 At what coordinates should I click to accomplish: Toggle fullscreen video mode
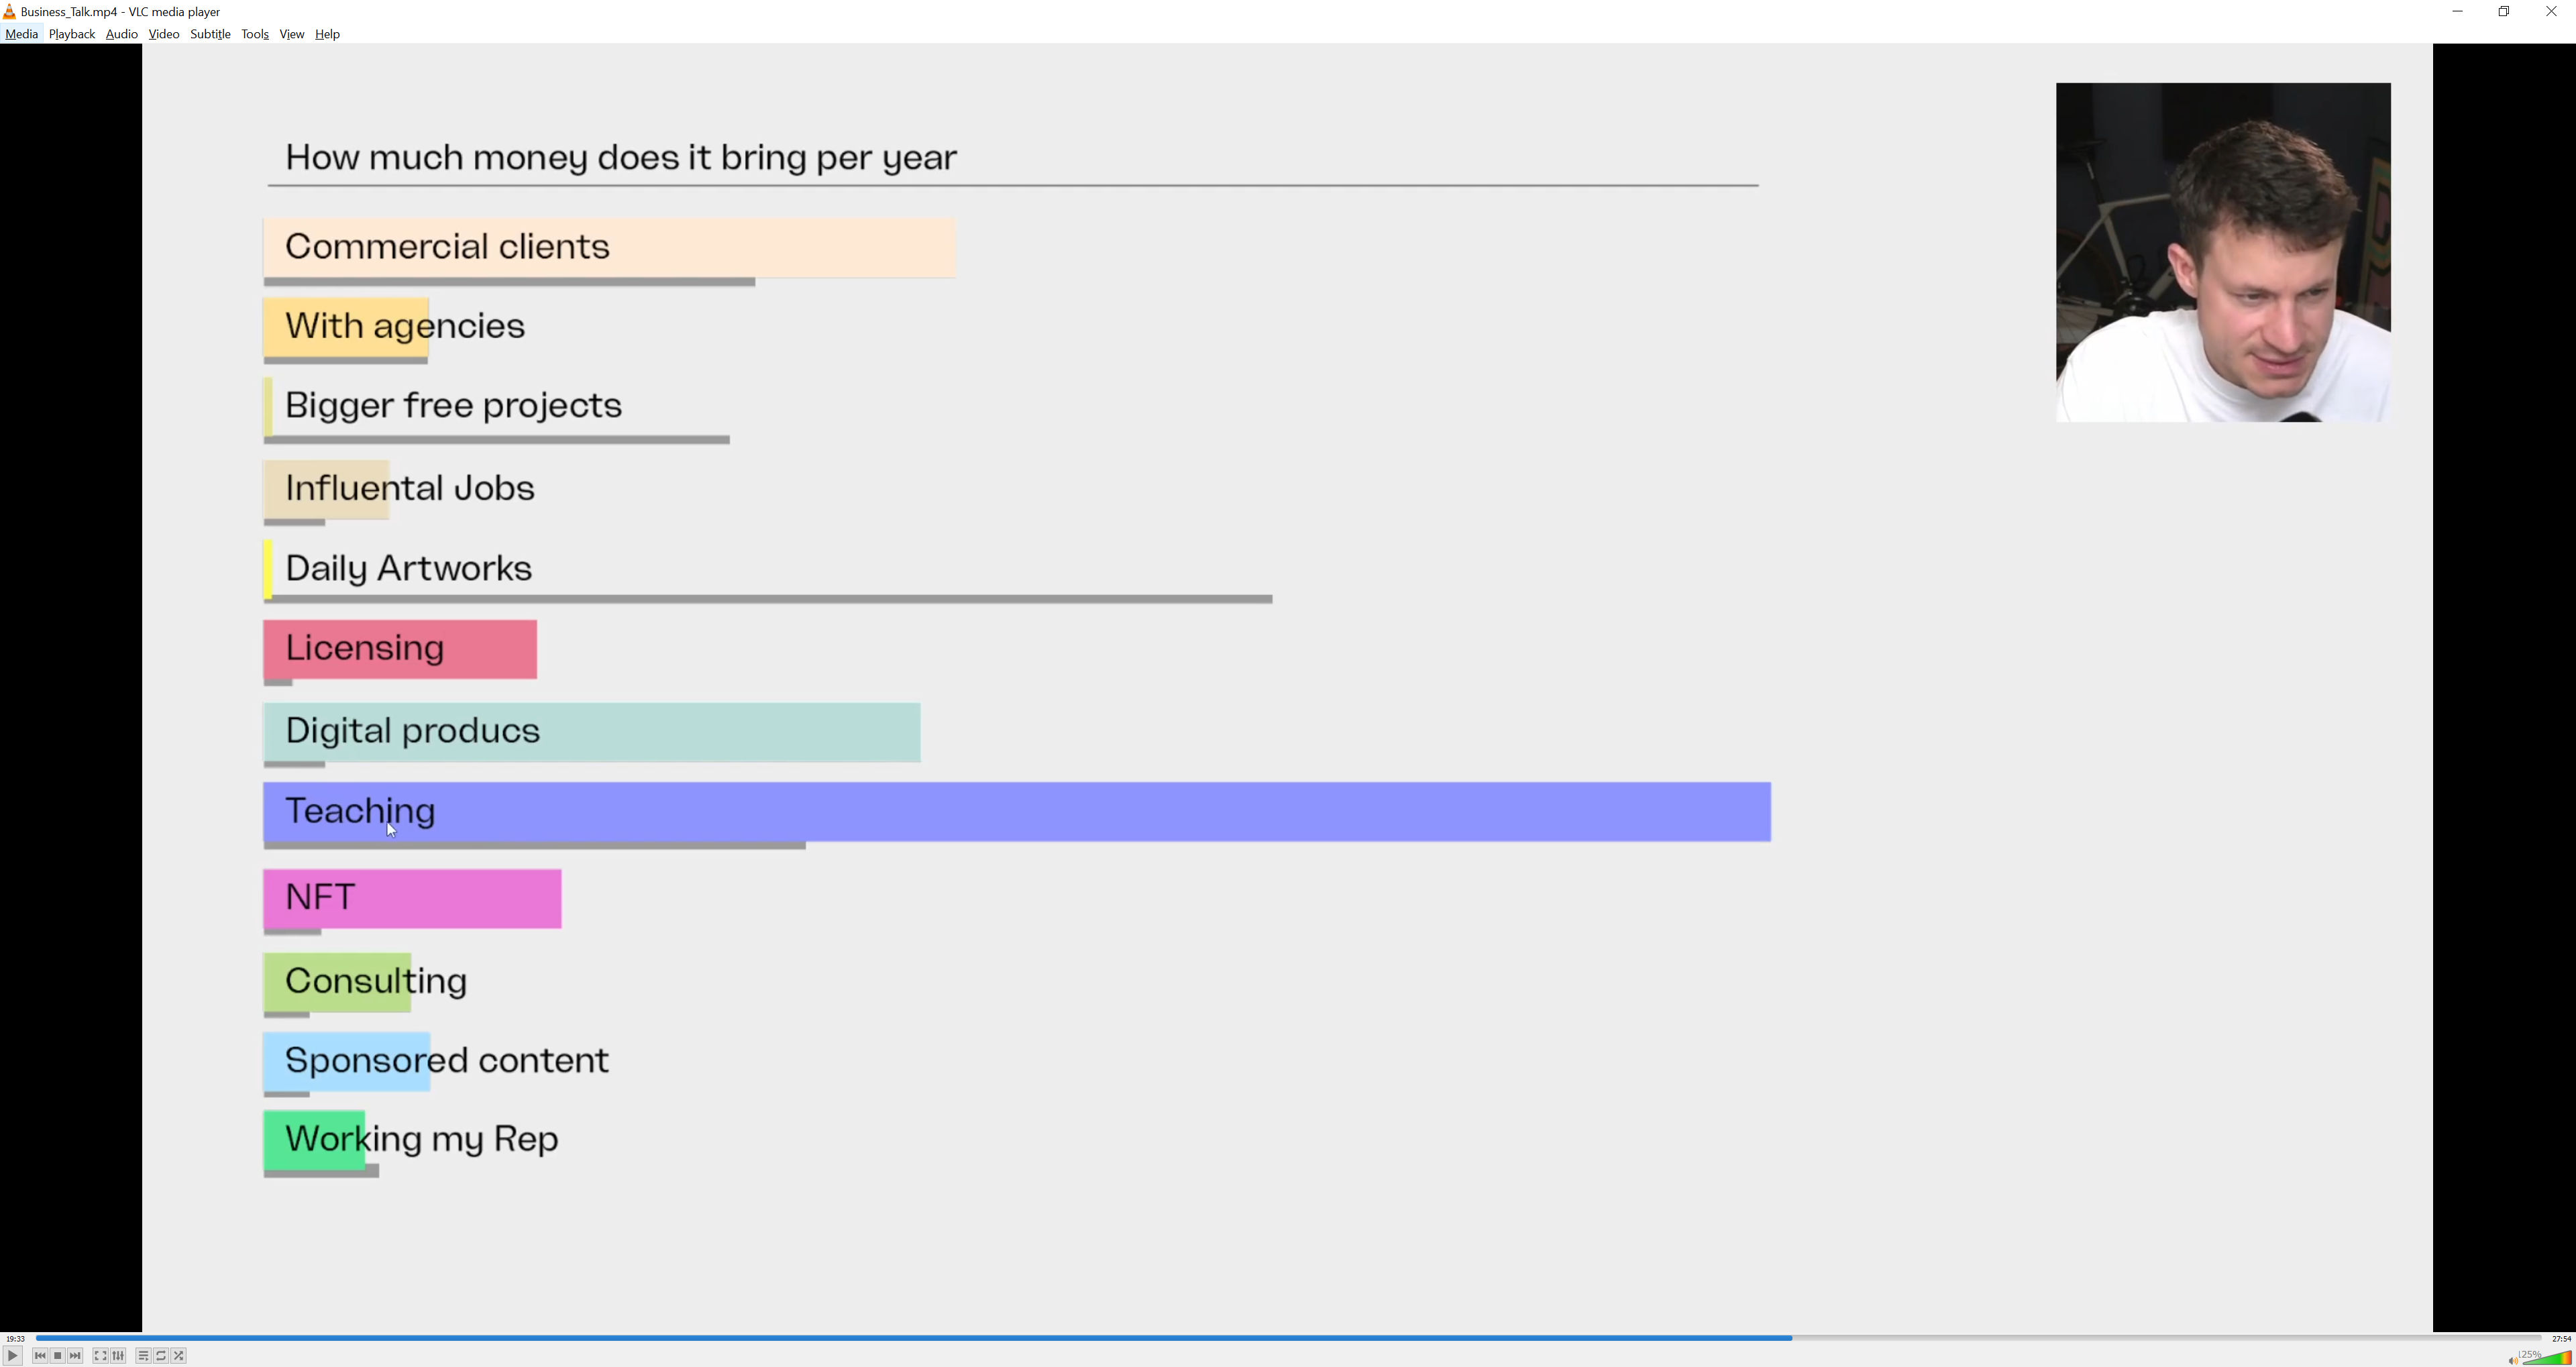[x=100, y=1356]
